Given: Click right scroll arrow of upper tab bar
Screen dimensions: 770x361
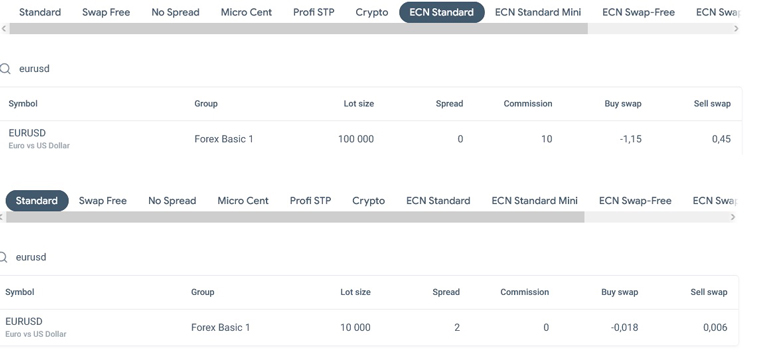Looking at the screenshot, I should [x=736, y=28].
